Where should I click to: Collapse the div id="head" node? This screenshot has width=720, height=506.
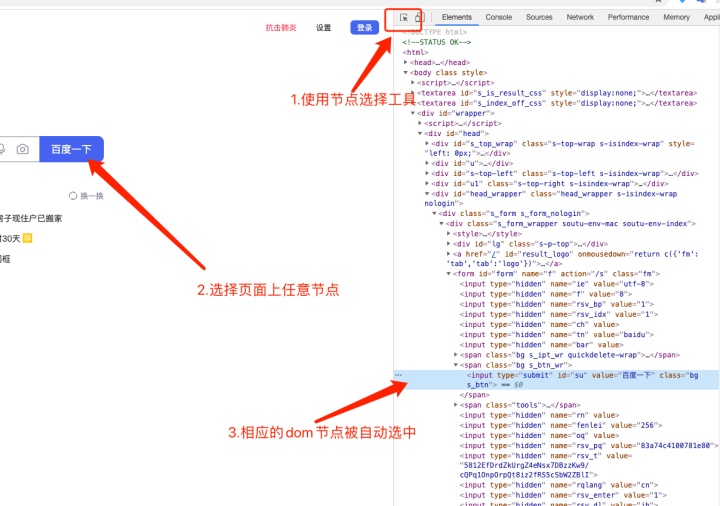pyautogui.click(x=420, y=133)
